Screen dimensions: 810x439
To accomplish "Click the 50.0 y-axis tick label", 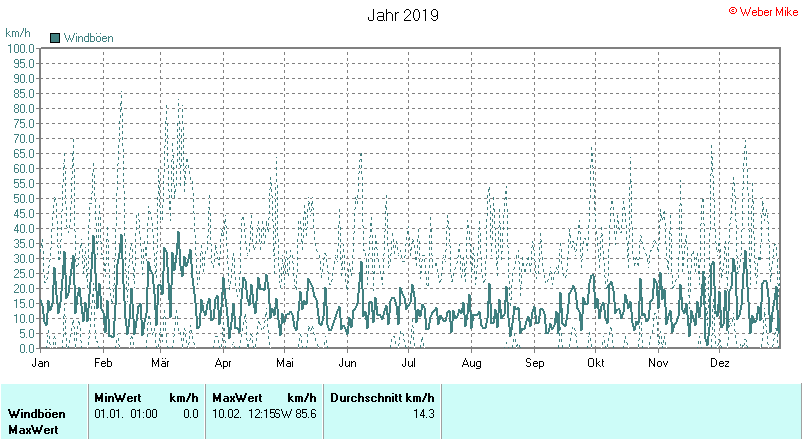I will (22, 198).
